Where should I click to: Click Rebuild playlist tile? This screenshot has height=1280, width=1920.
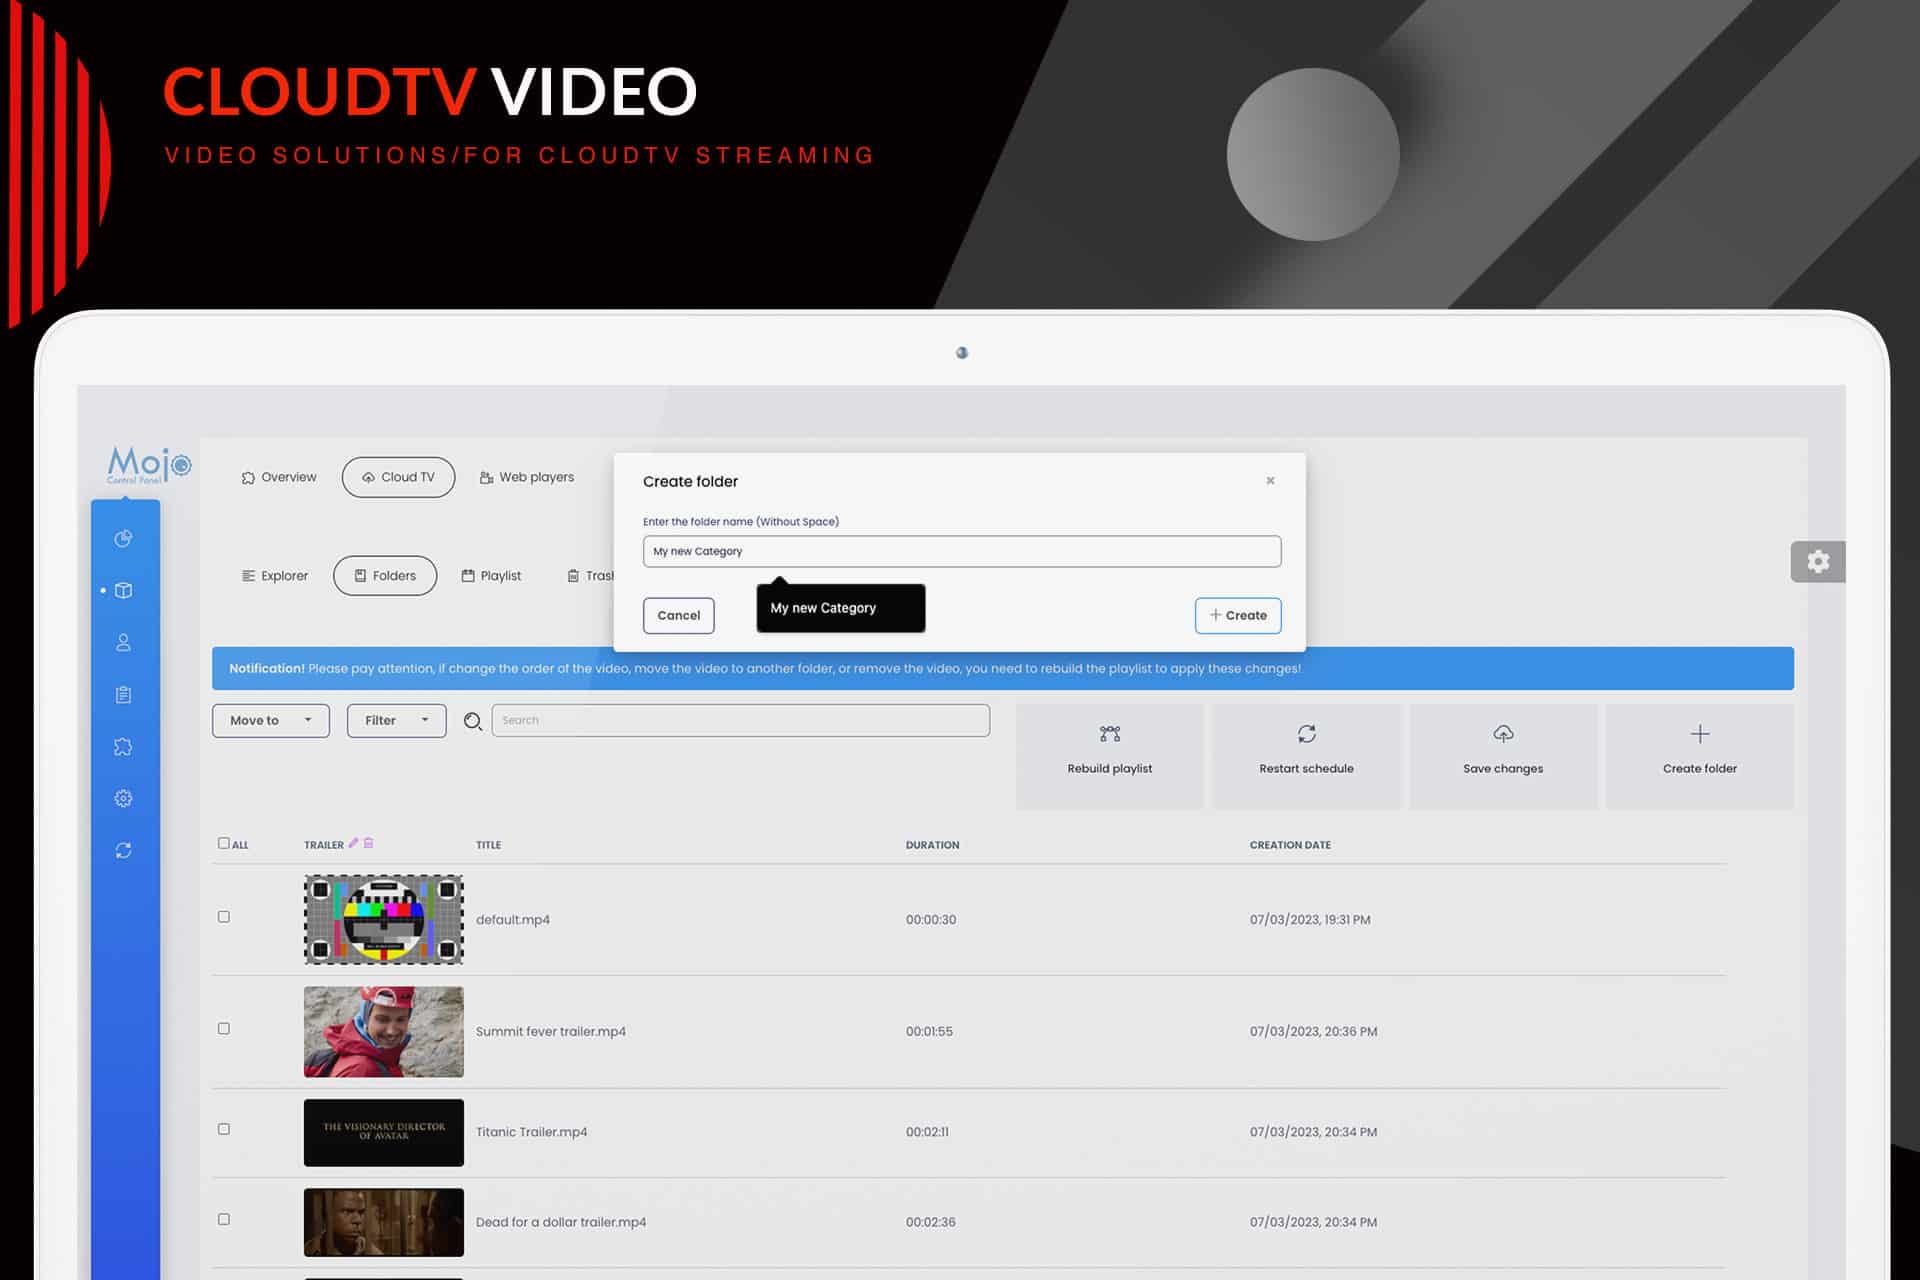[1109, 756]
